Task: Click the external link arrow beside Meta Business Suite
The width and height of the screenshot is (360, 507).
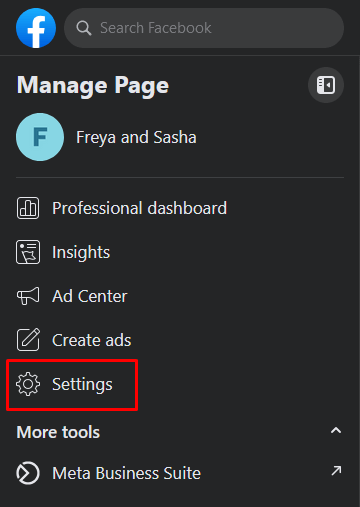Action: pyautogui.click(x=336, y=471)
